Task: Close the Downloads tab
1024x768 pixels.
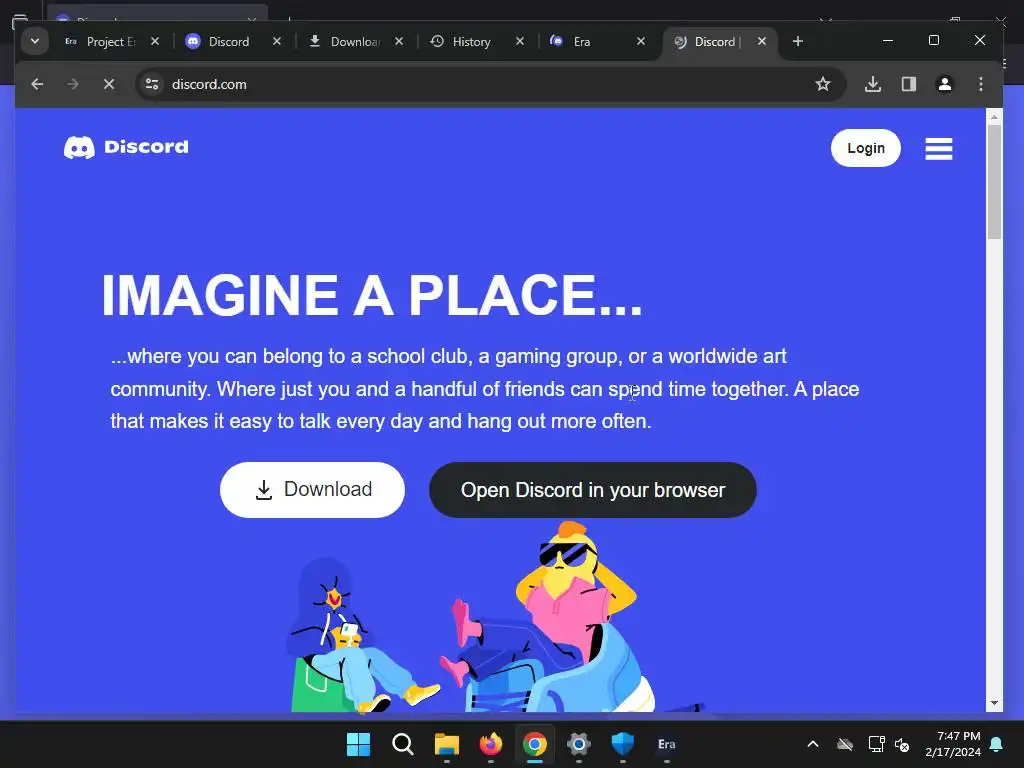Action: click(x=399, y=41)
